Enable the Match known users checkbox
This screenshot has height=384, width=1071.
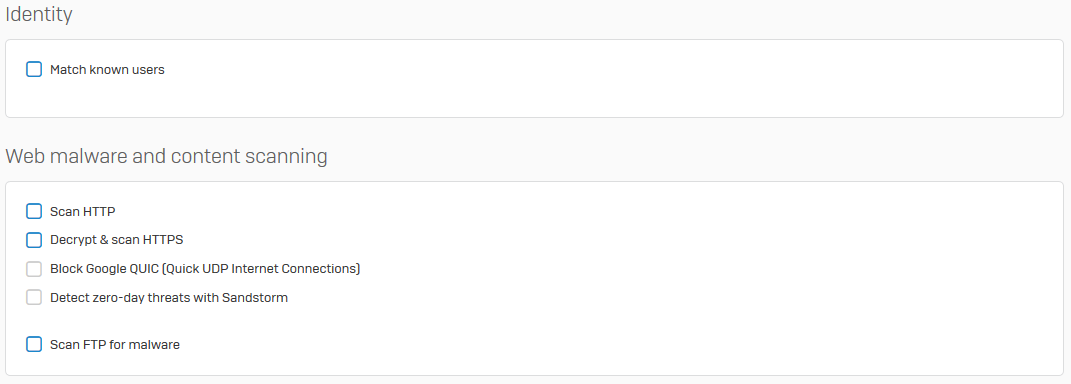(x=34, y=69)
